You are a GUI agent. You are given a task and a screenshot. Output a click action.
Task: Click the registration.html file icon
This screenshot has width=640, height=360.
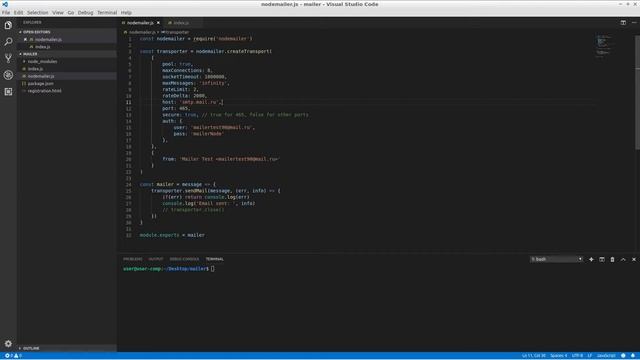pos(24,91)
